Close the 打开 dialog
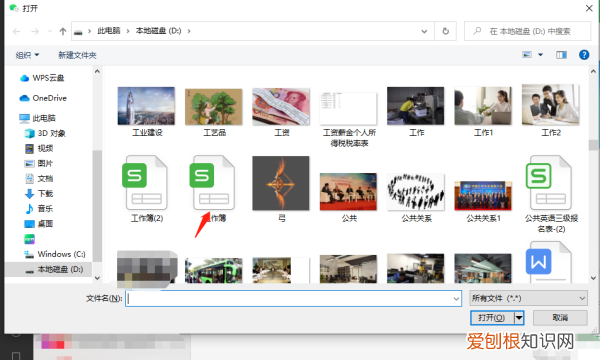600x360 pixels. tap(589, 8)
